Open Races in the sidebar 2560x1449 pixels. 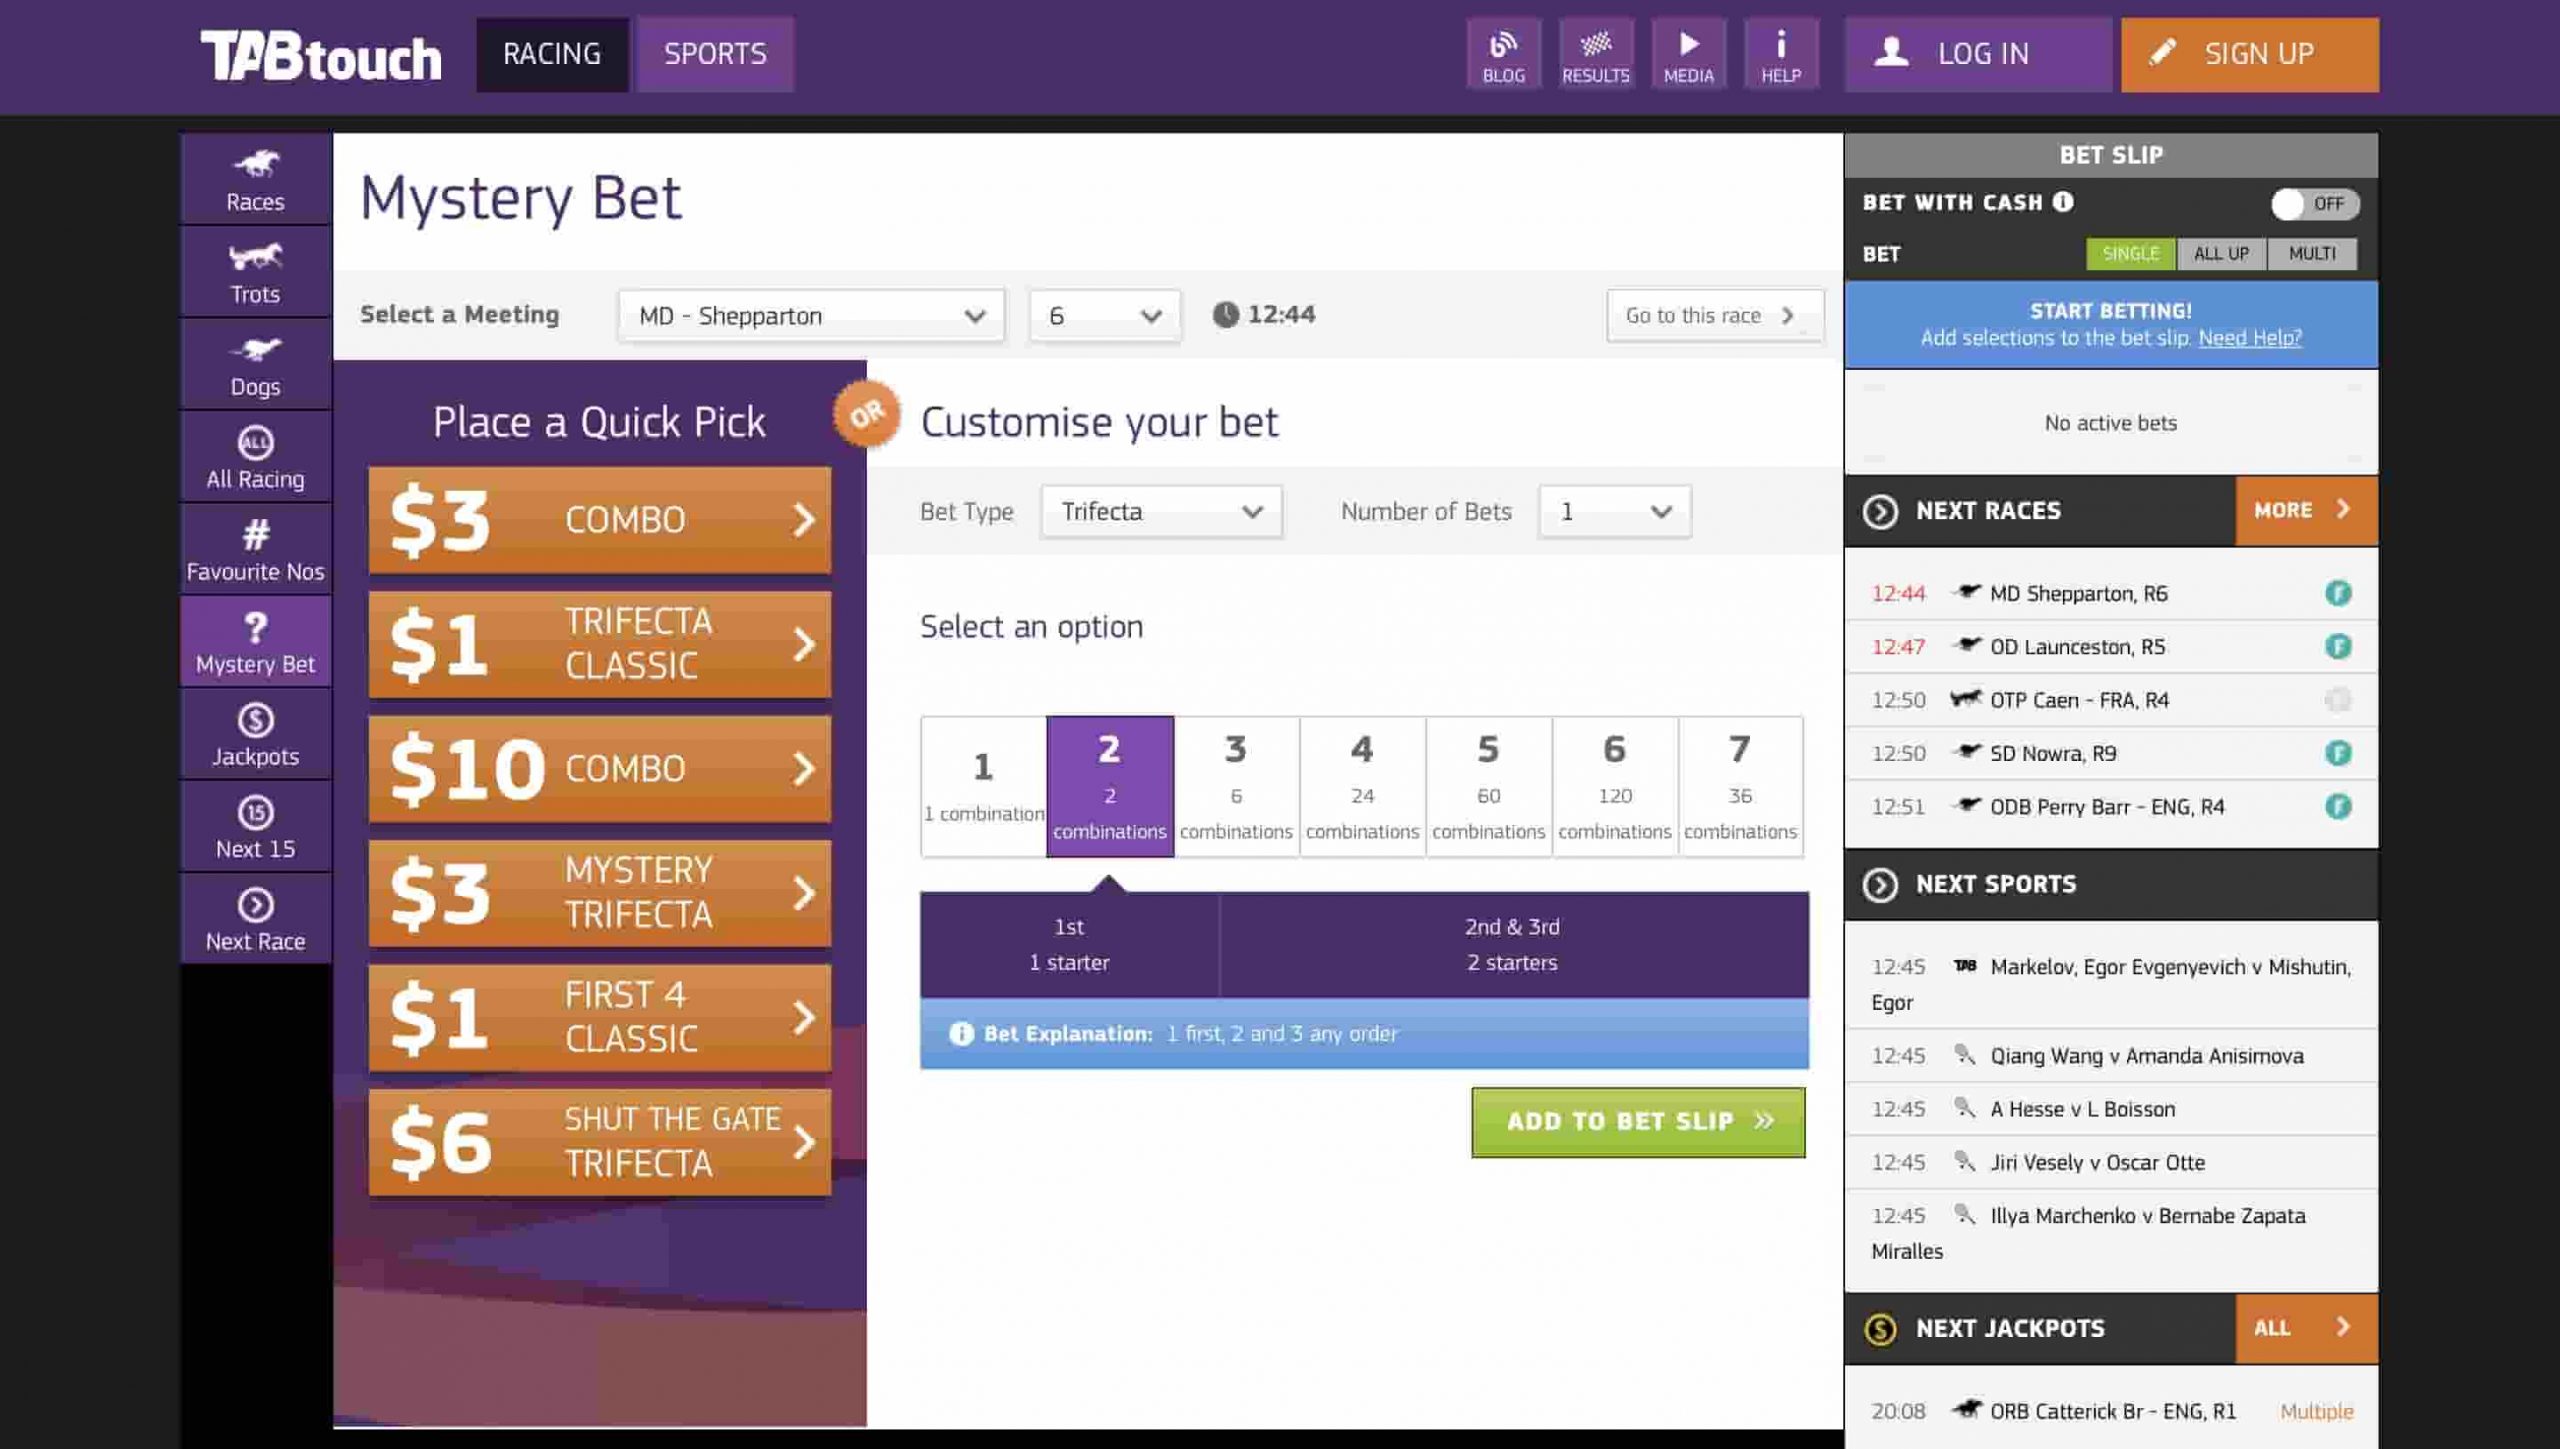[x=255, y=179]
